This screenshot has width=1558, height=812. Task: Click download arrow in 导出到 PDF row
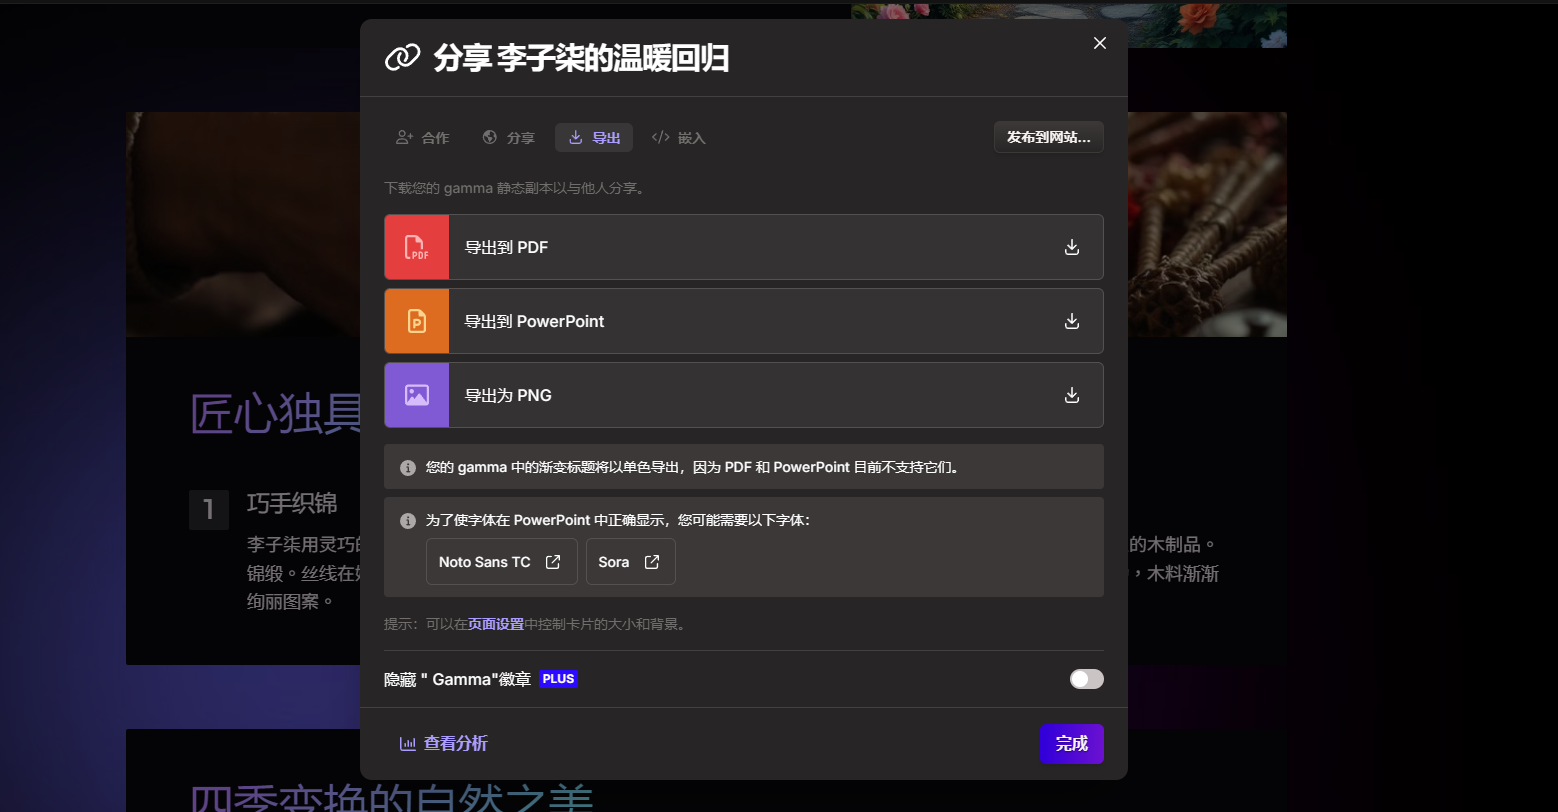click(1072, 247)
